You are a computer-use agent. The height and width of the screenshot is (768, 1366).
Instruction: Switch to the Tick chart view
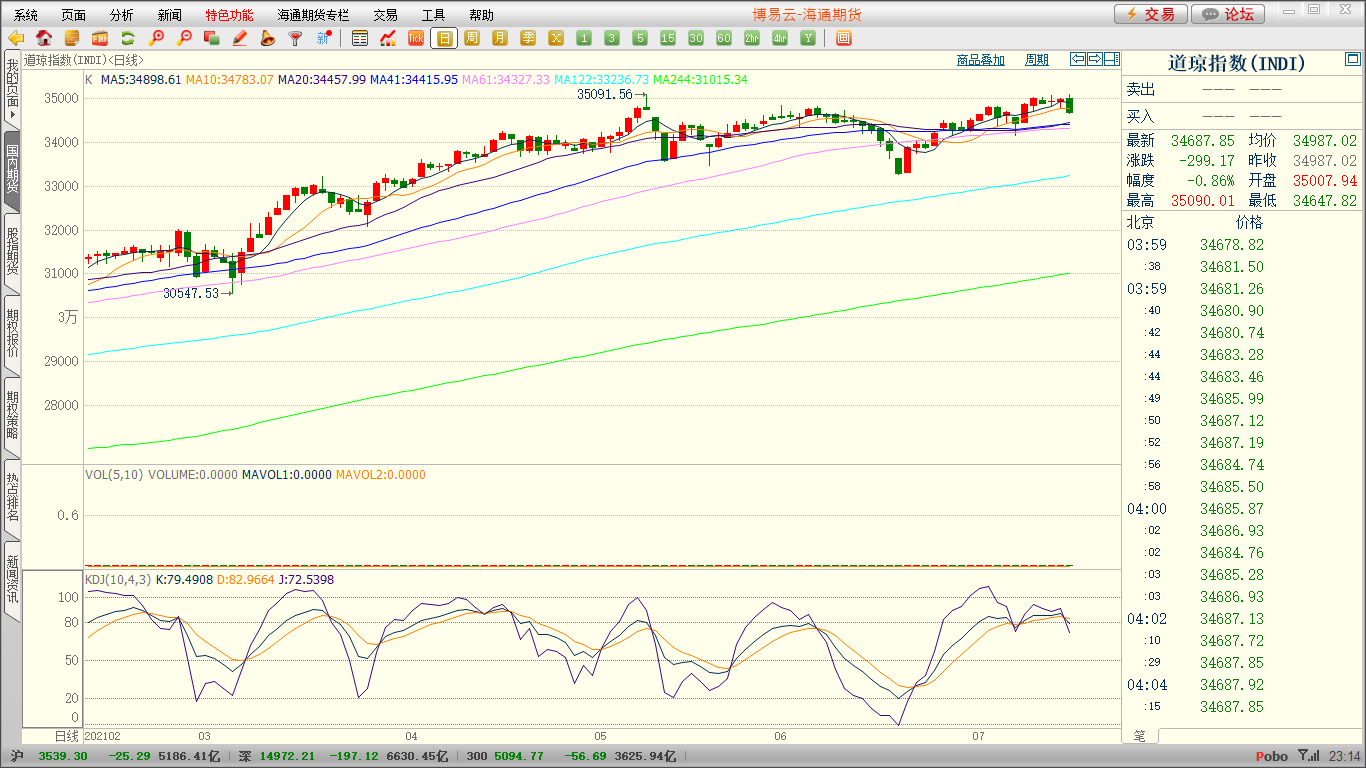click(x=416, y=38)
